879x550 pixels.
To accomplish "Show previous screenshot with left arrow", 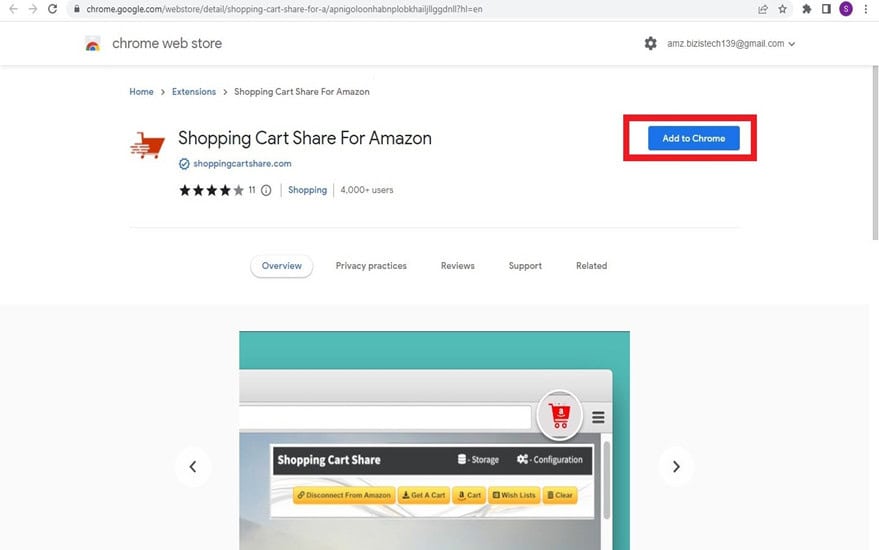I will point(193,466).
